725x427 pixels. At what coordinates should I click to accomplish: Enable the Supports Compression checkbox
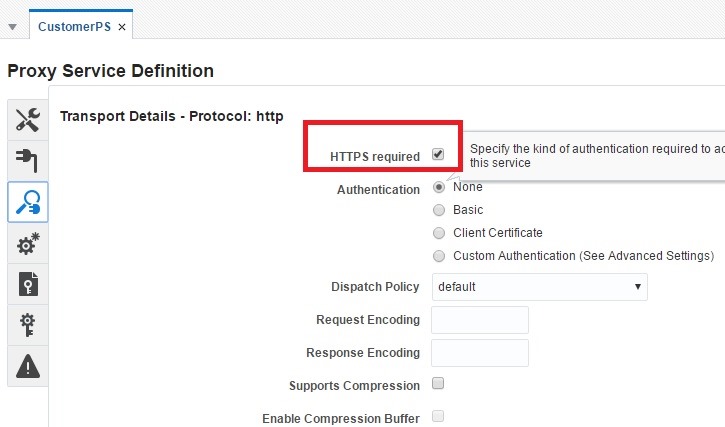pyautogui.click(x=438, y=384)
